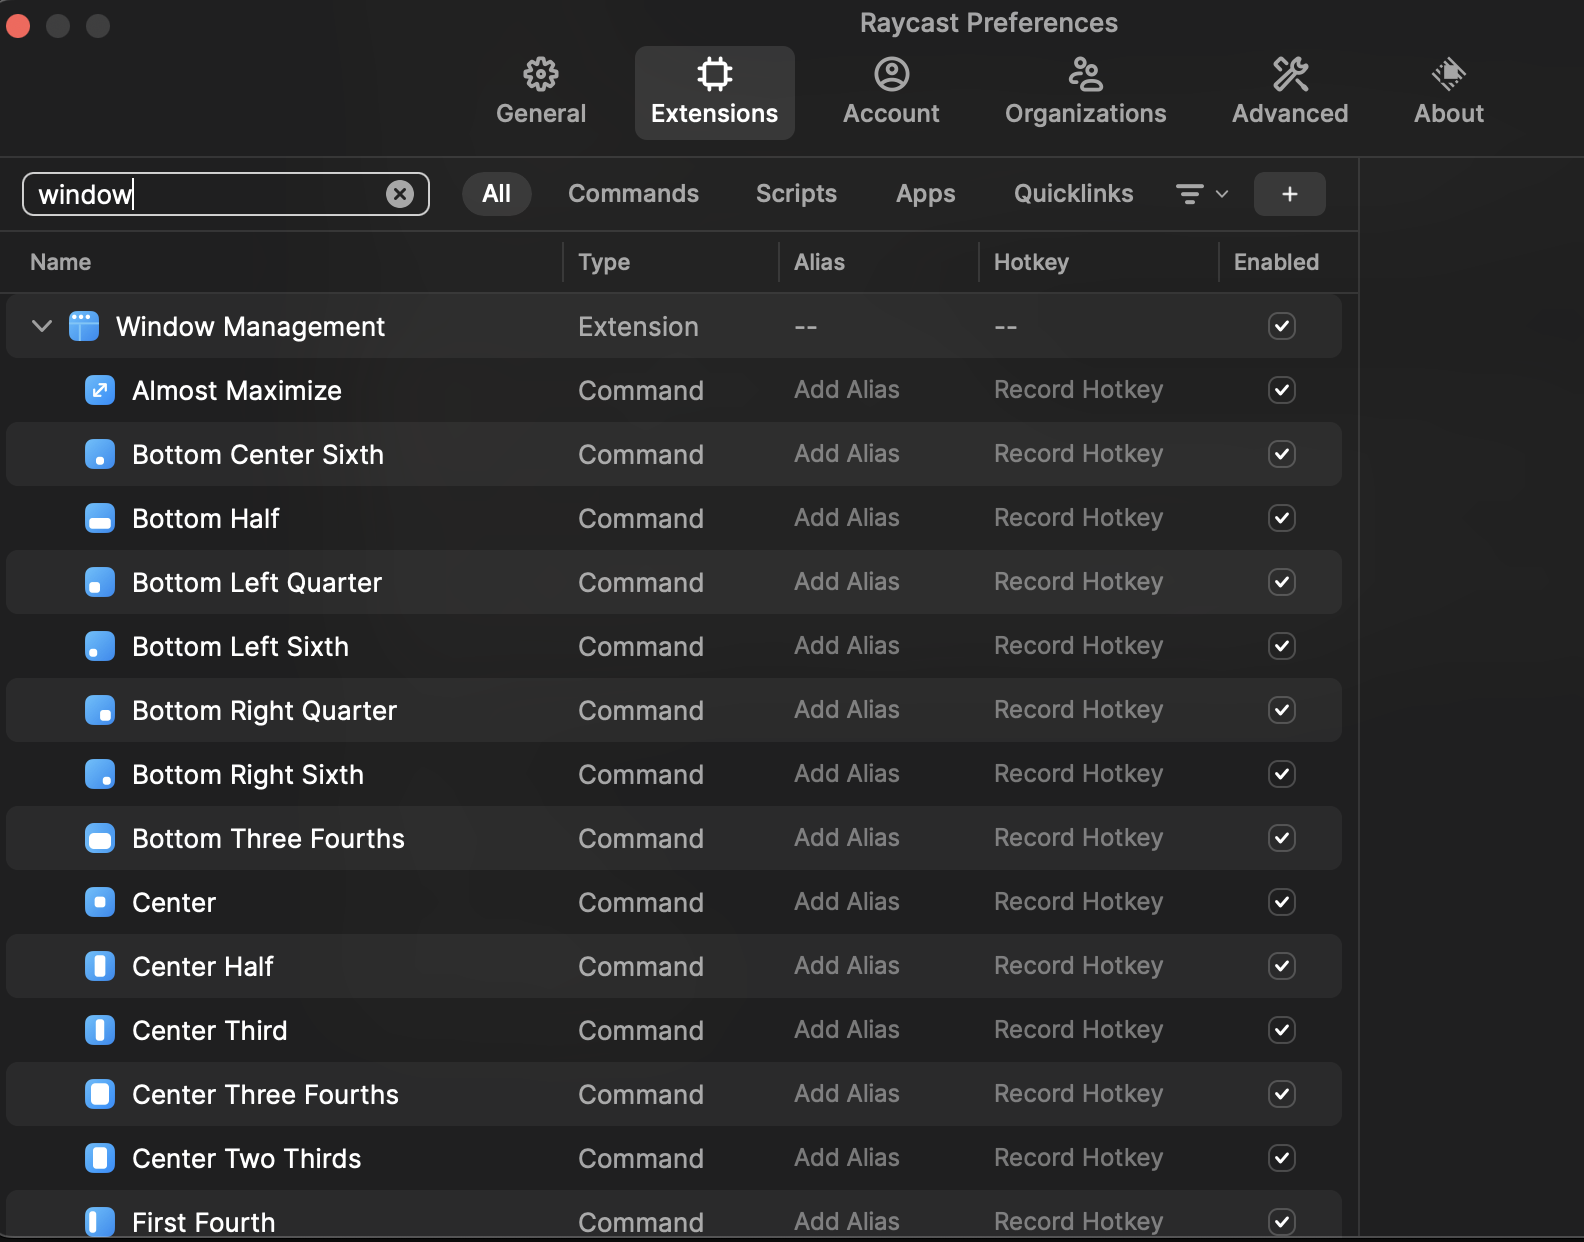This screenshot has width=1584, height=1242.
Task: Select the Center Two Thirds row name
Action: click(246, 1158)
